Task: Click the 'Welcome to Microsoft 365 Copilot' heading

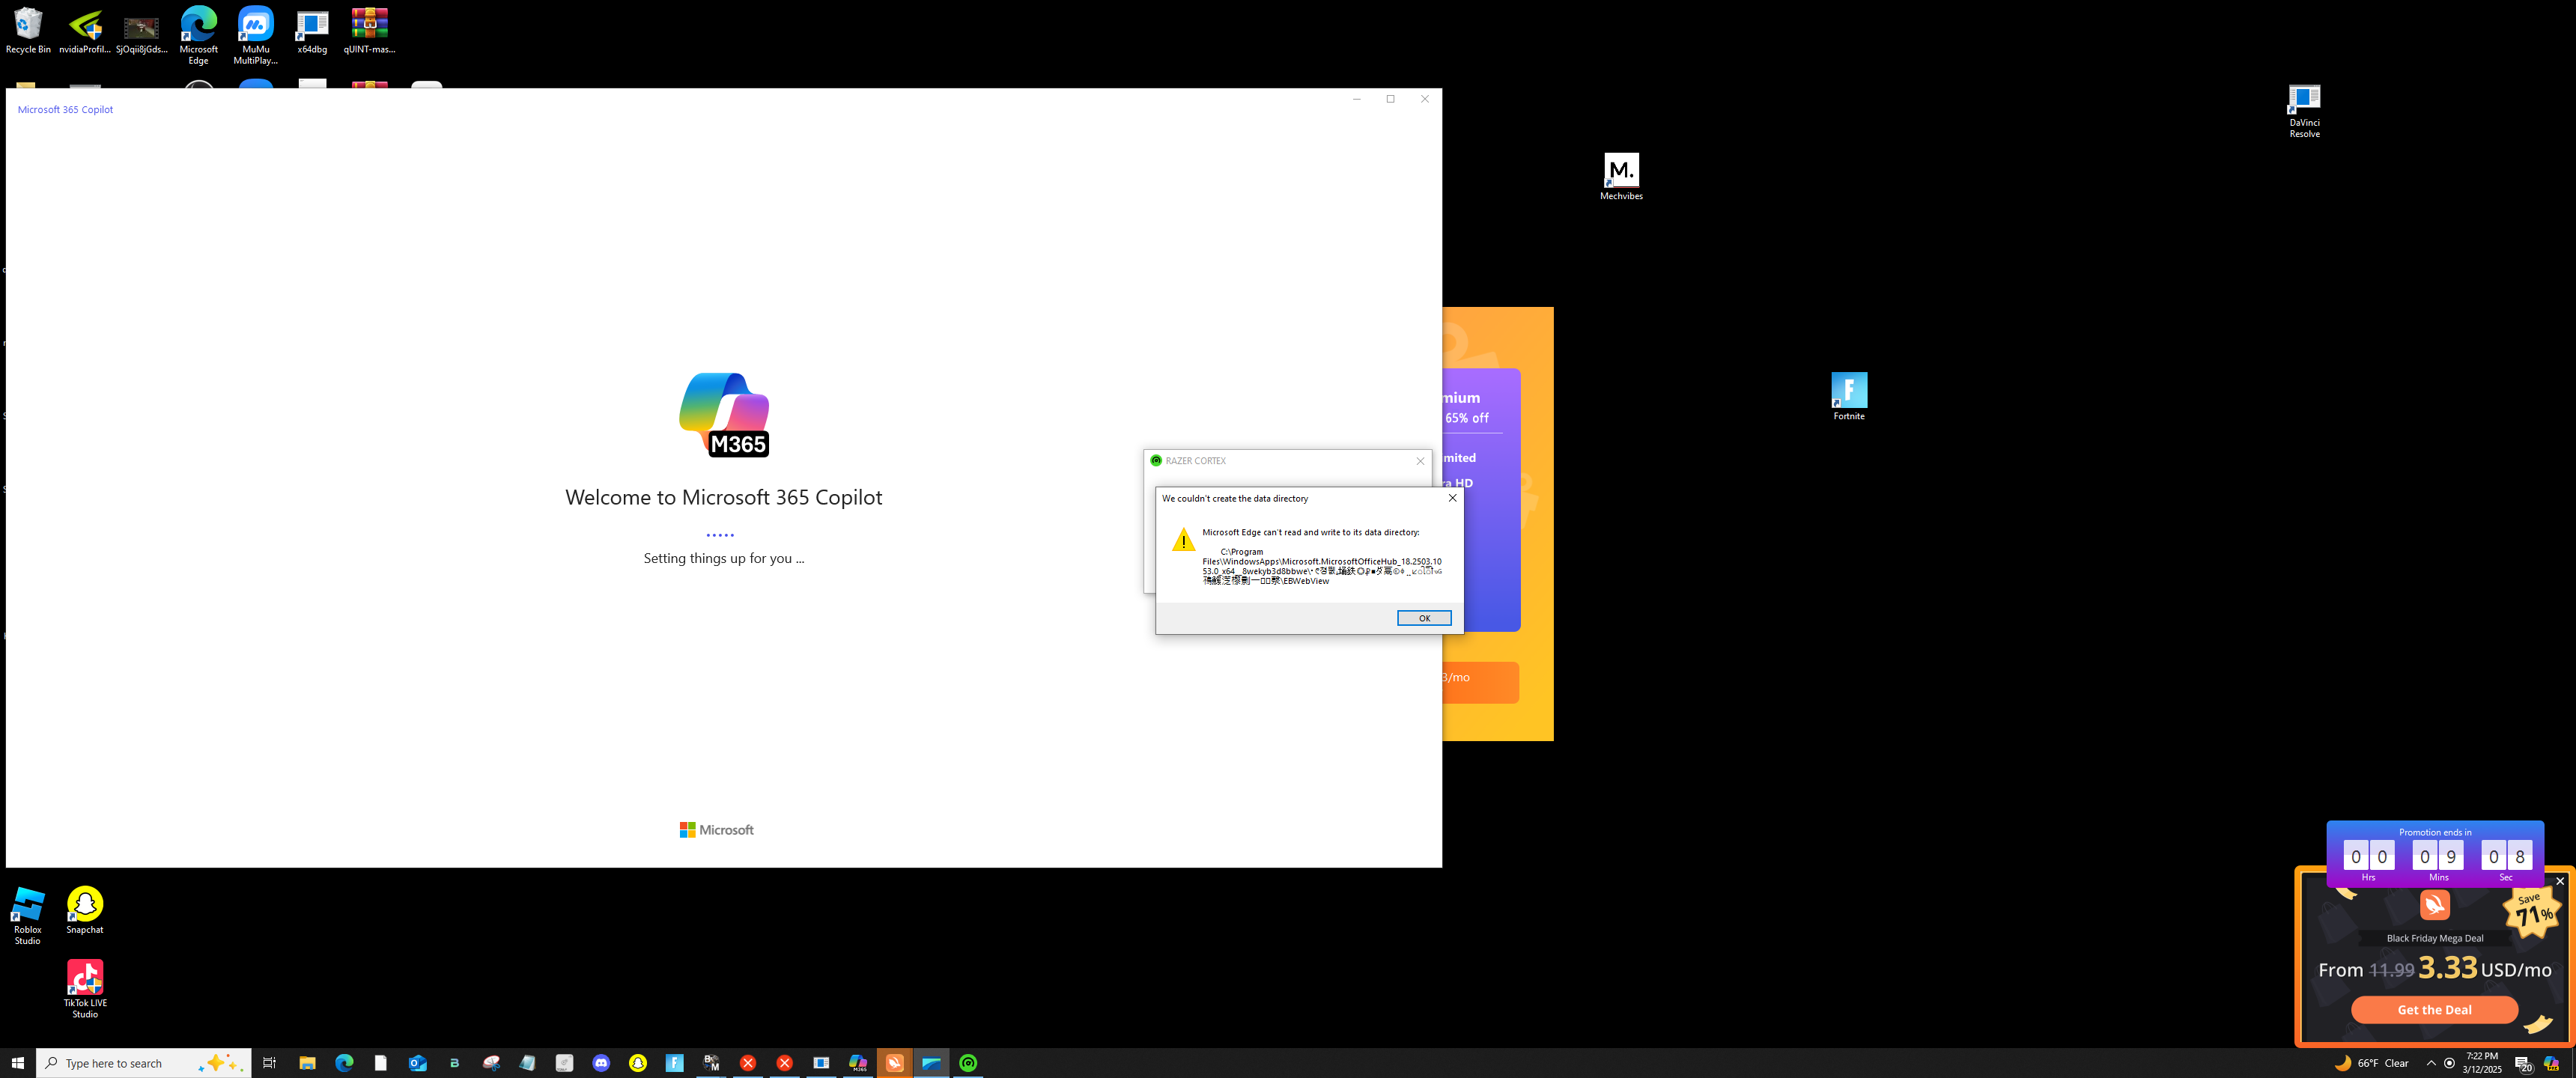Action: 723,497
